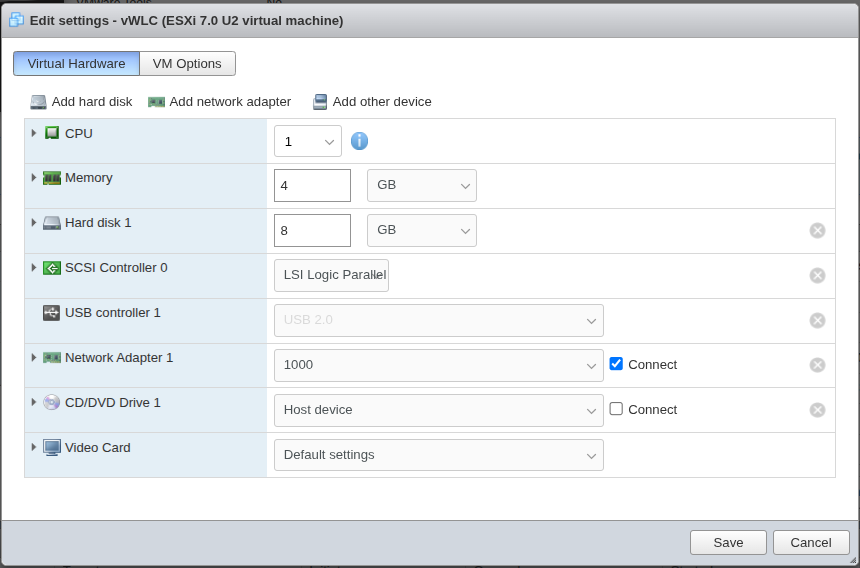Open the CPU count dropdown

coord(307,142)
